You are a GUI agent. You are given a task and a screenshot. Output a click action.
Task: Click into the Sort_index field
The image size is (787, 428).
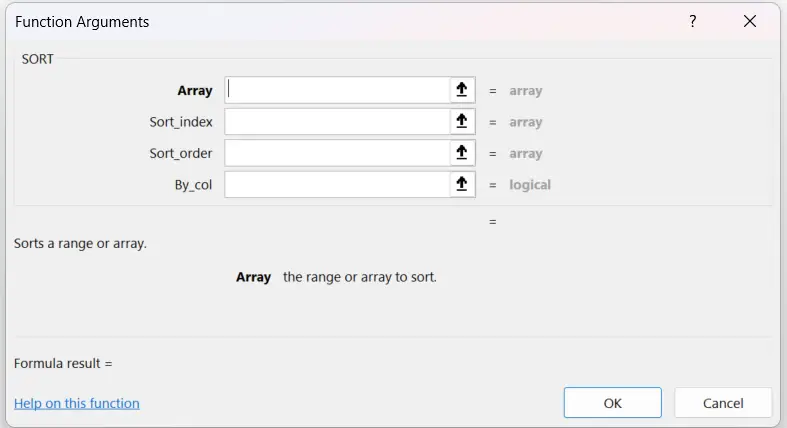337,121
